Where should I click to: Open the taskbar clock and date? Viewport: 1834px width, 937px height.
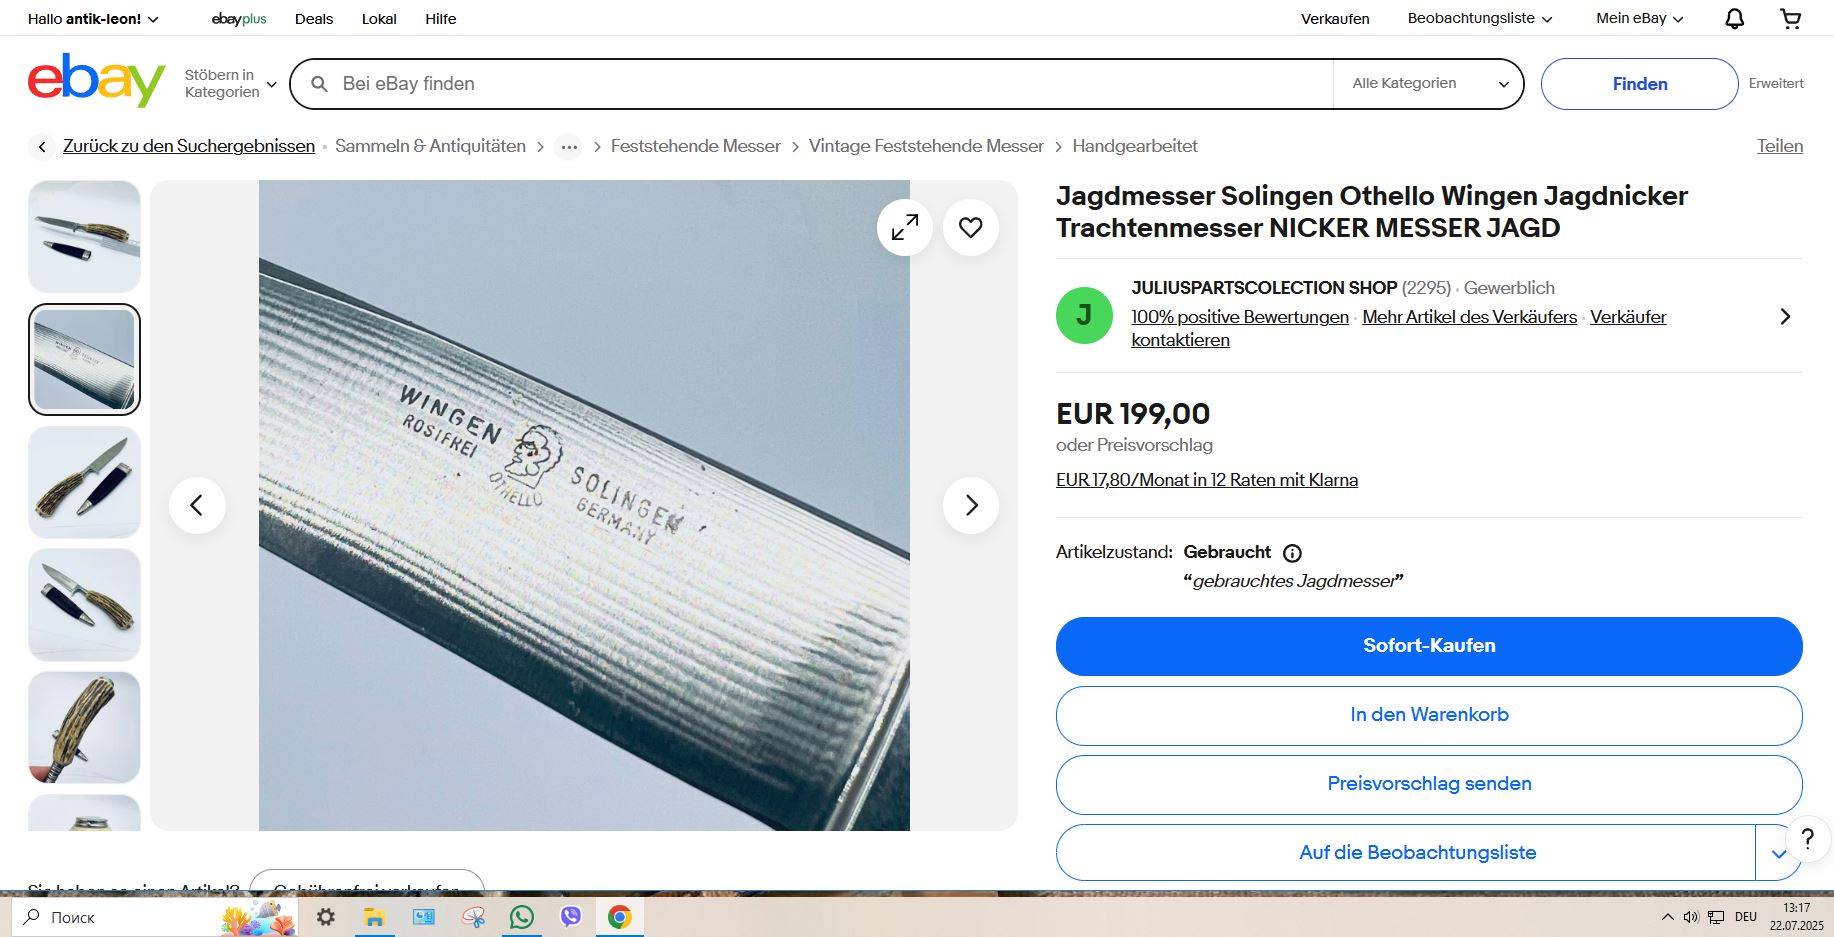[x=1797, y=917]
